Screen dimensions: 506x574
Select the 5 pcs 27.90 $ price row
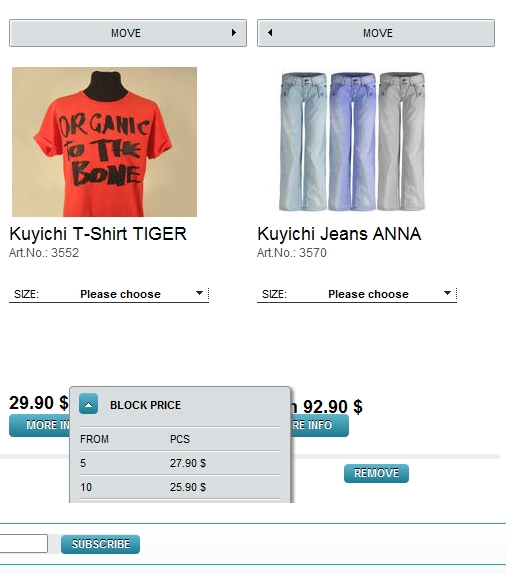click(x=180, y=463)
